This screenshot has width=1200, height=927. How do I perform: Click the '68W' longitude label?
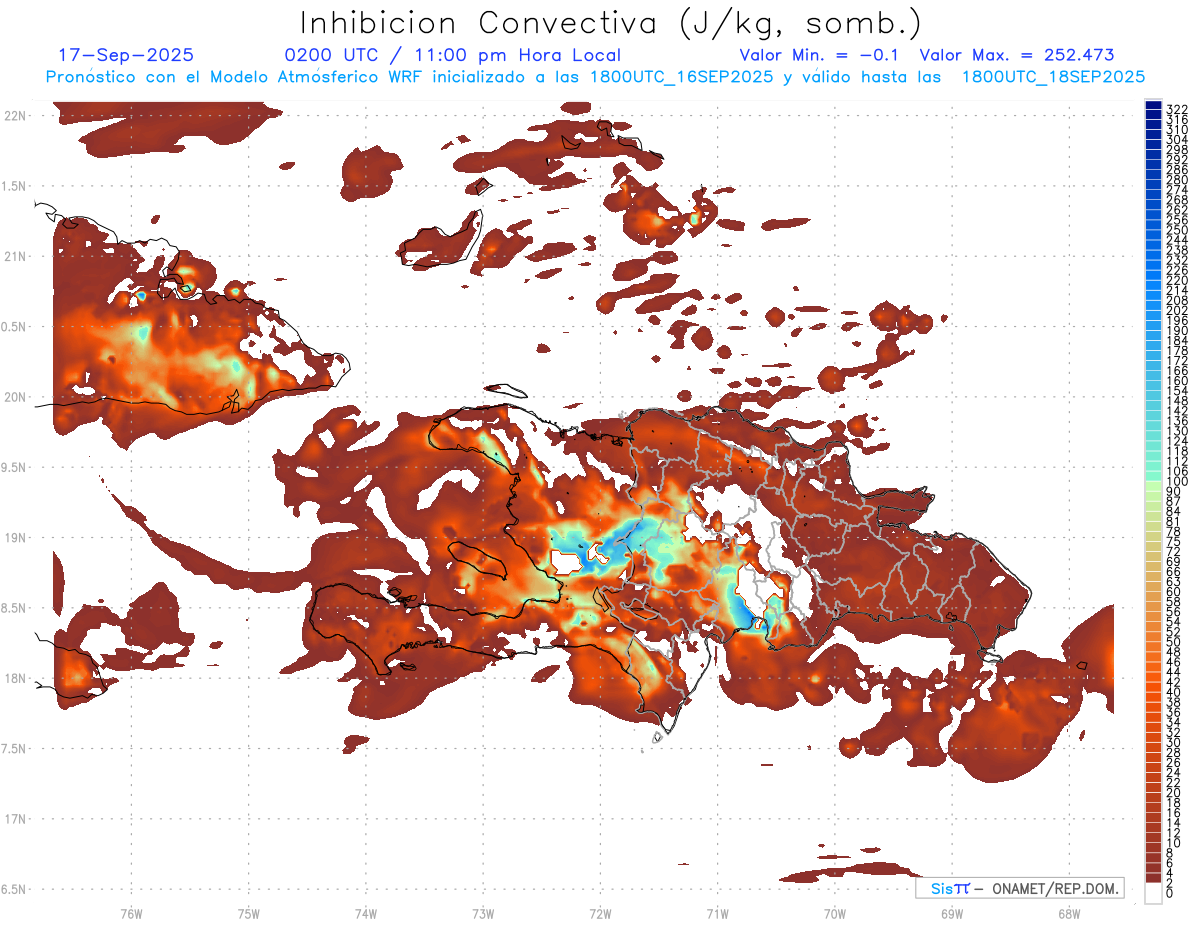1069,913
